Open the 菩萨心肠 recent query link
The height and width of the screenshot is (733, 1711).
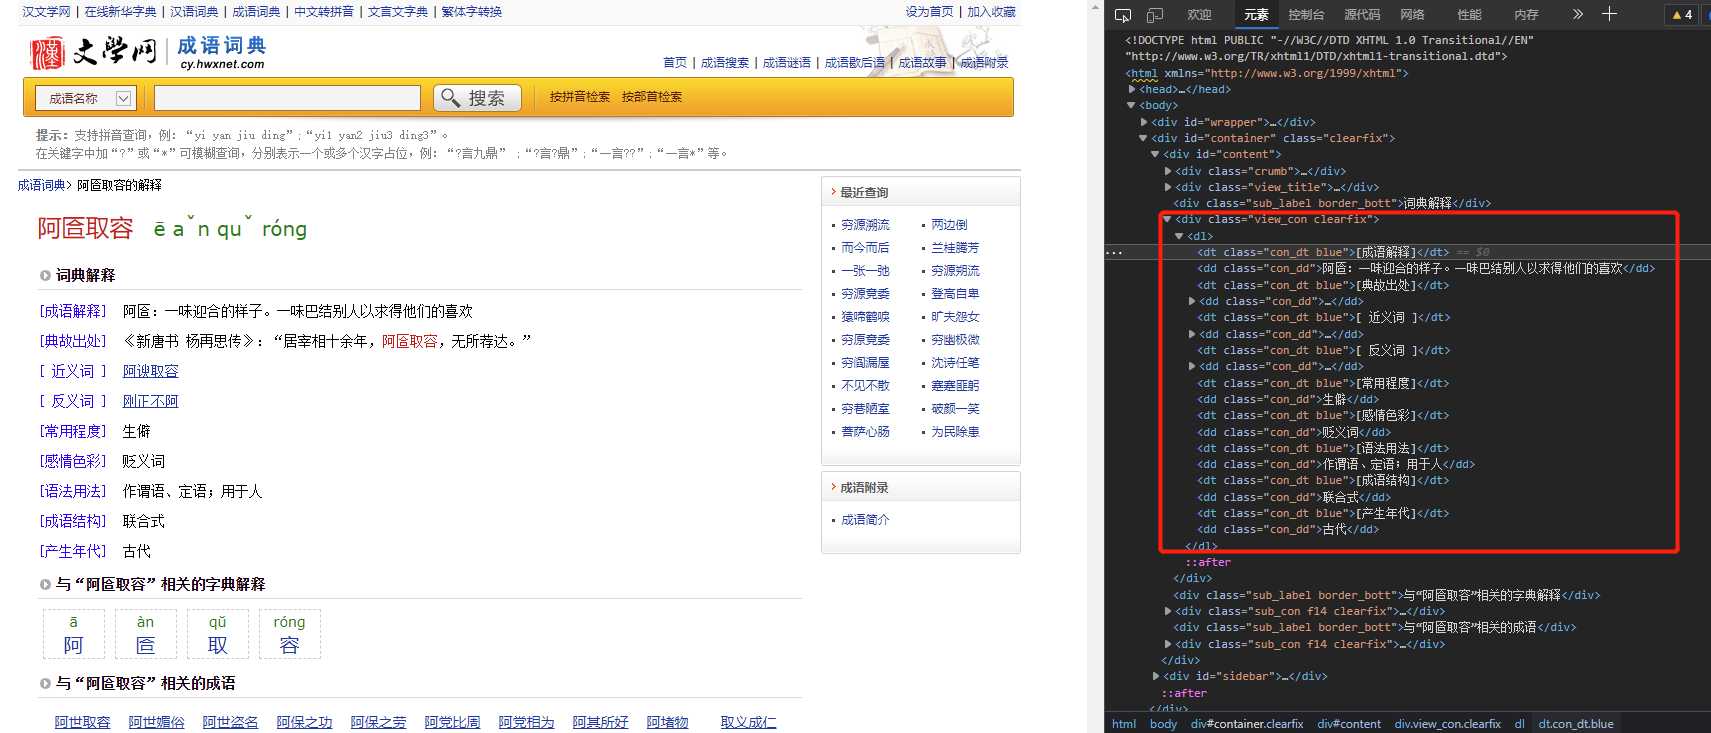pos(865,432)
